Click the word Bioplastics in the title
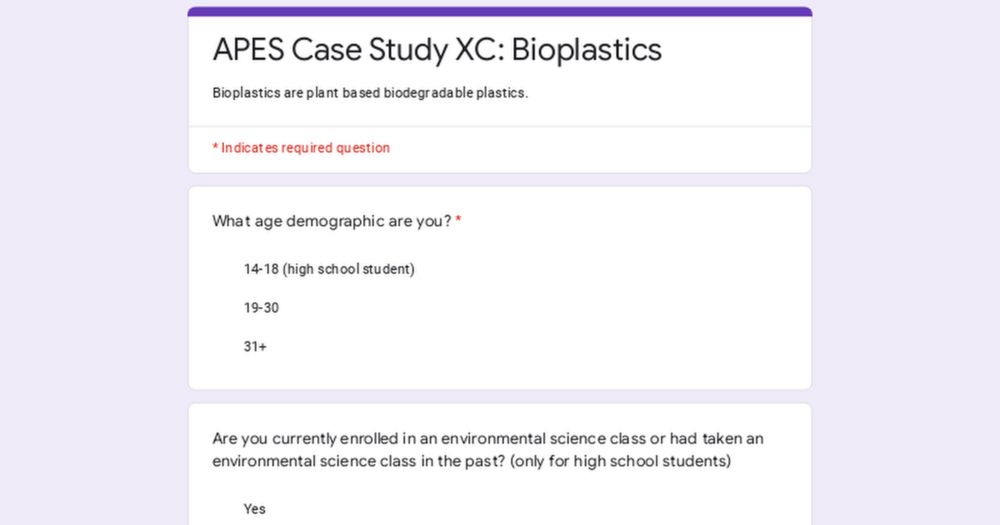The image size is (1000, 525). pyautogui.click(x=587, y=50)
